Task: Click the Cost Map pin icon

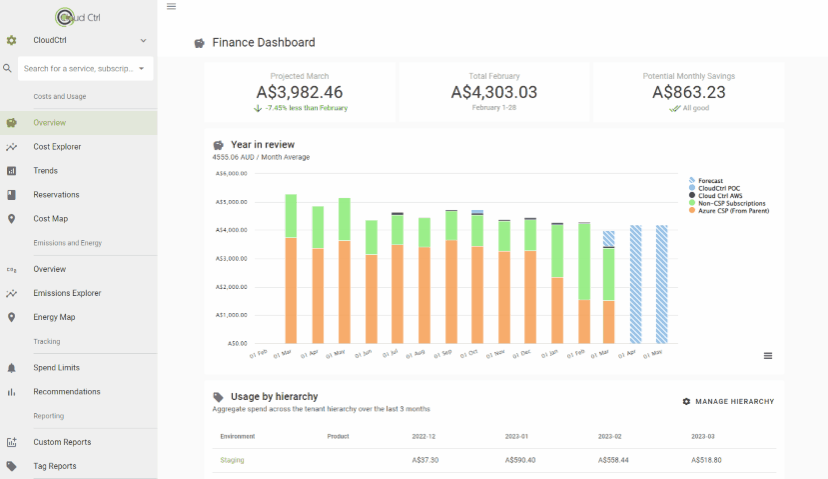Action: [x=11, y=219]
